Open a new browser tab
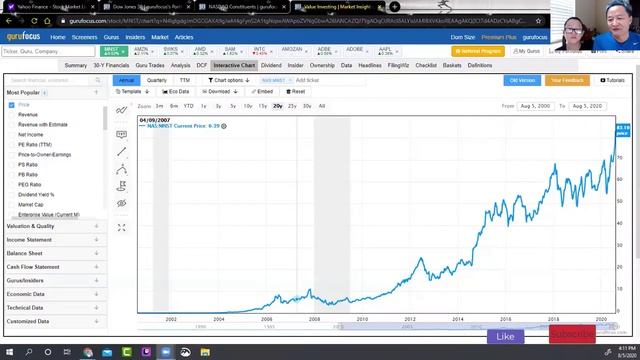Image resolution: width=640 pixels, height=360 pixels. pyautogui.click(x=394, y=7)
